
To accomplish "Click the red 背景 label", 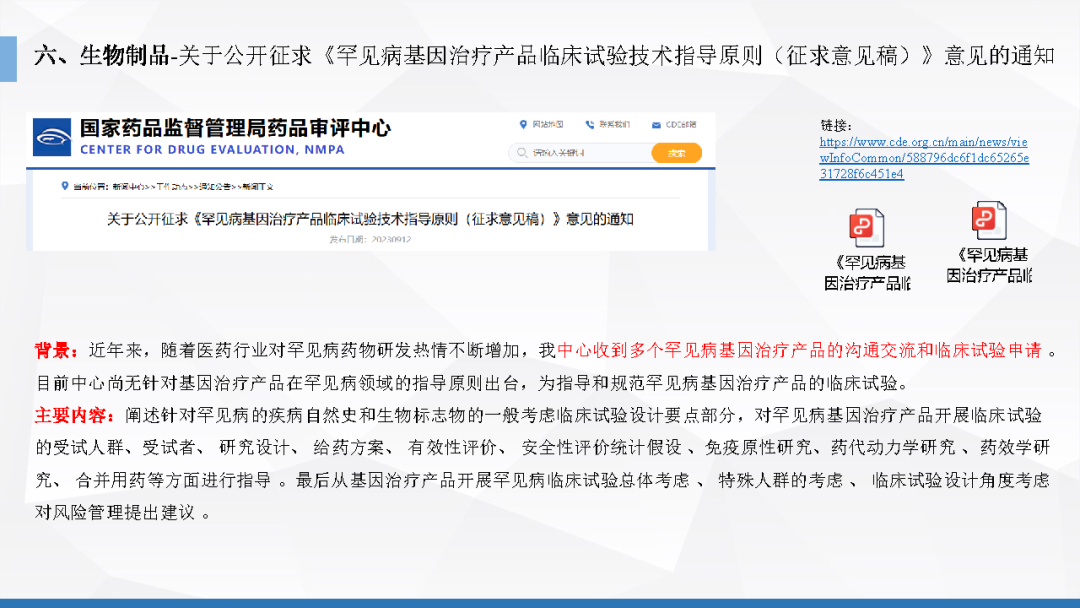I will click(x=56, y=351).
